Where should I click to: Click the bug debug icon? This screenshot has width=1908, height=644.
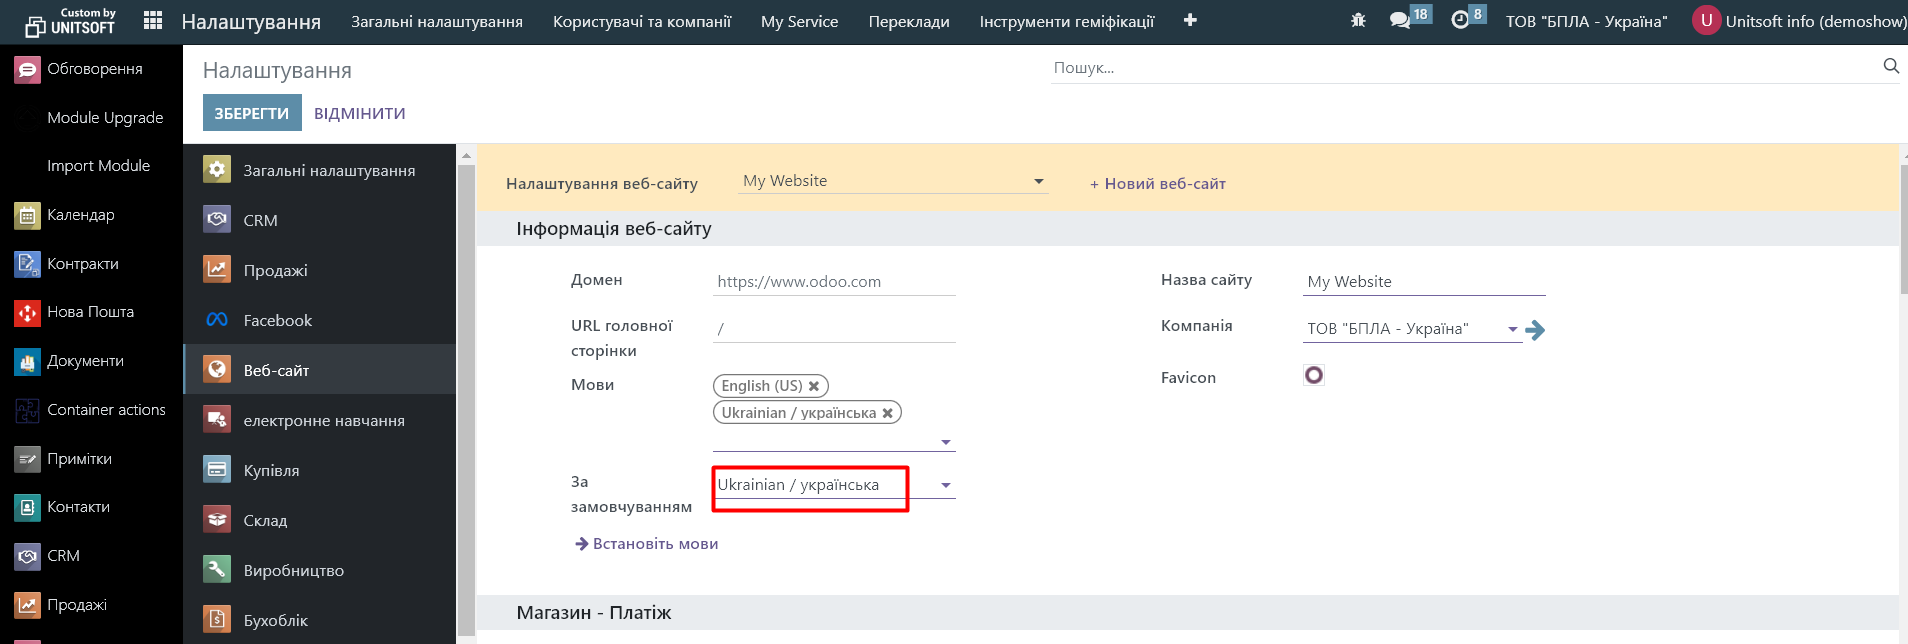point(1357,21)
